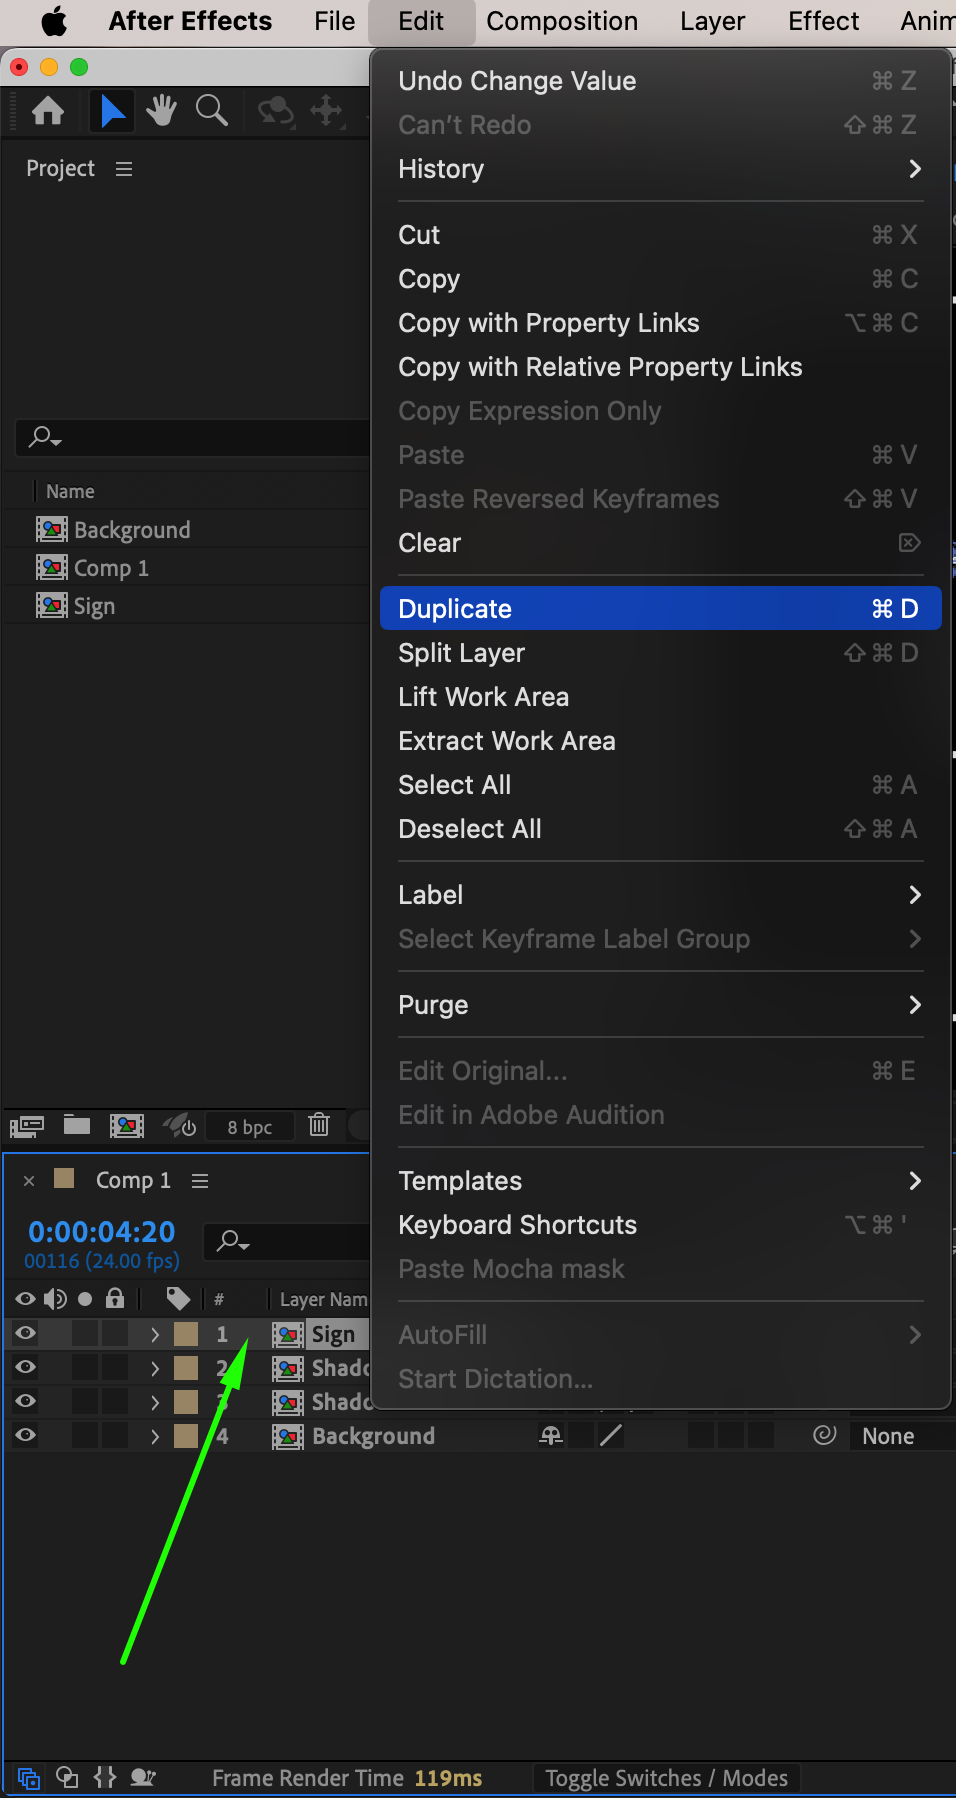The width and height of the screenshot is (956, 1798).
Task: Click the timeline layer search field
Action: tap(287, 1241)
